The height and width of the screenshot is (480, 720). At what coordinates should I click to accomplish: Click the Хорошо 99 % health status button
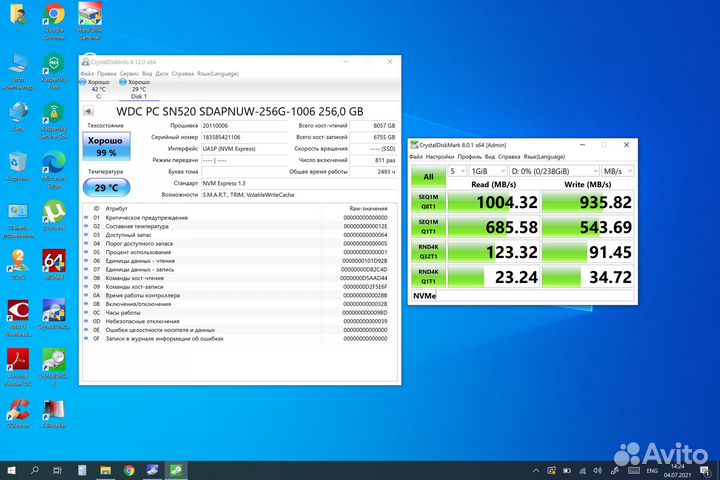(x=106, y=146)
